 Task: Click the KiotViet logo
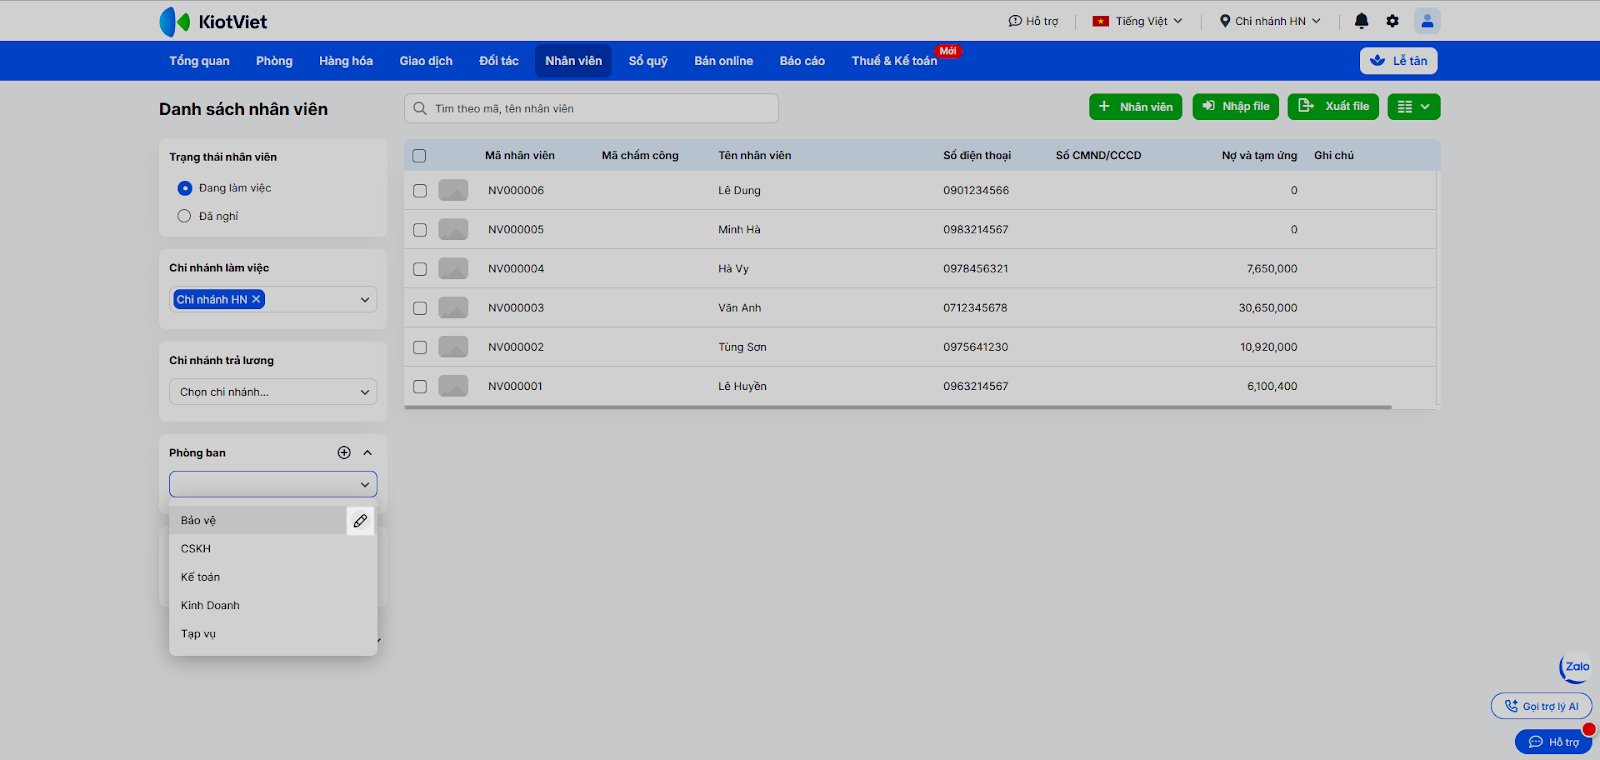point(213,21)
